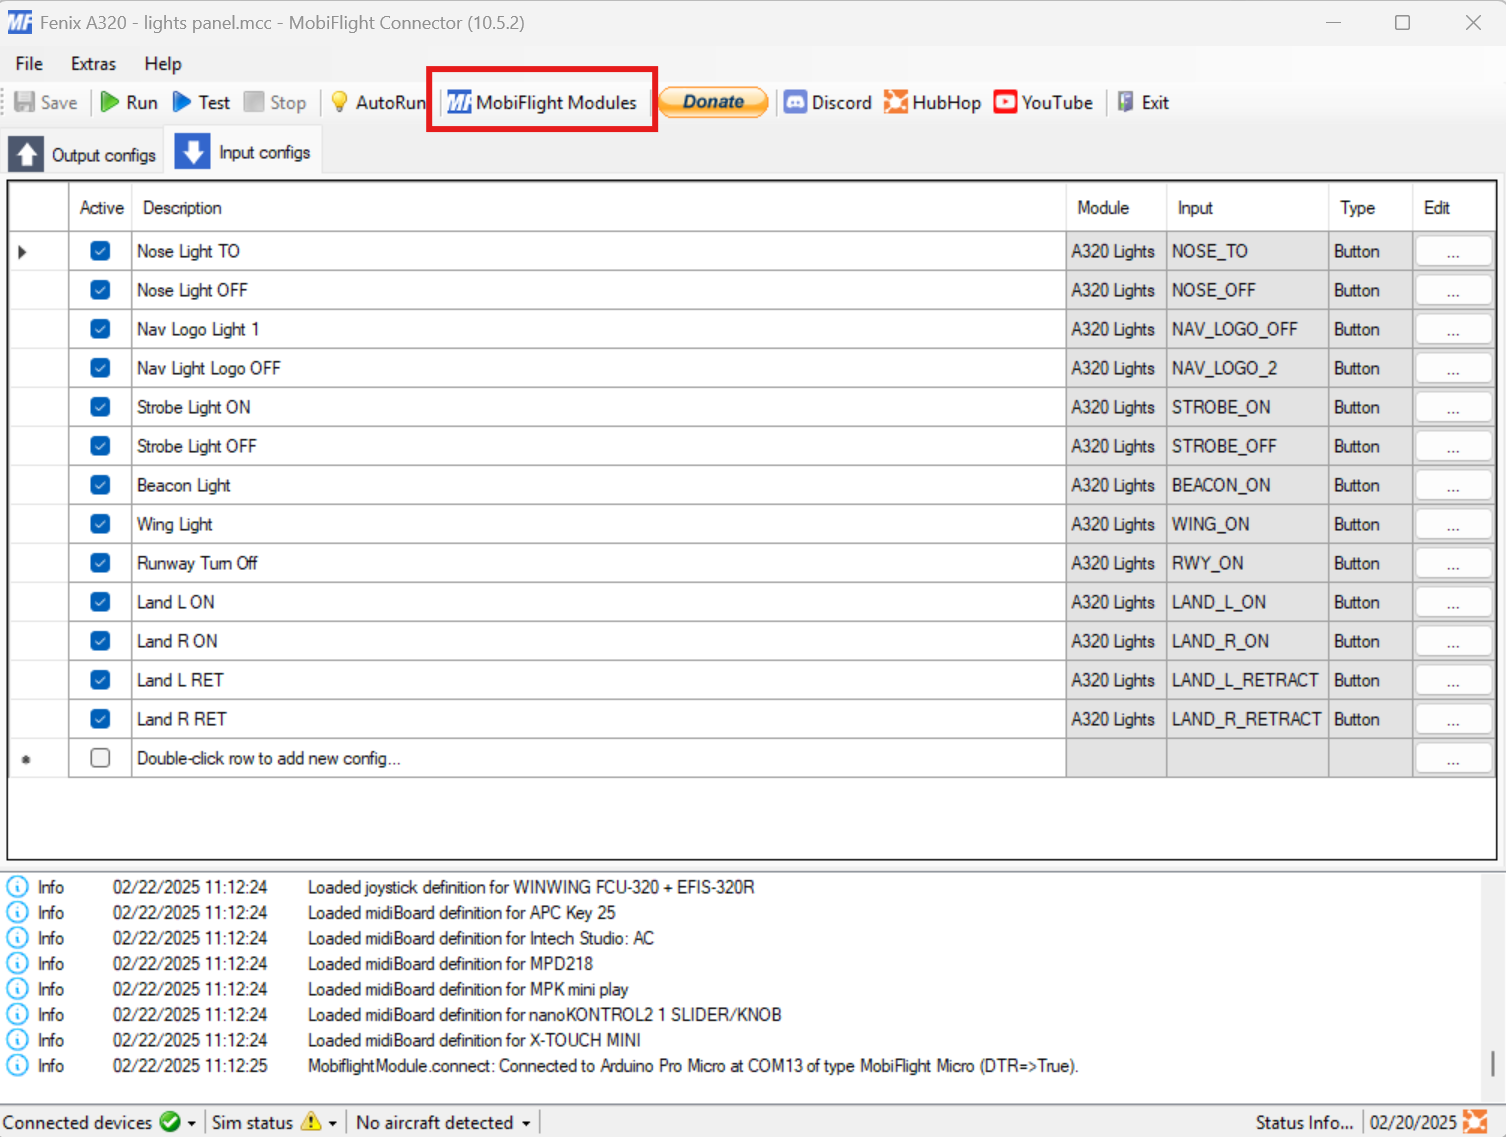The image size is (1506, 1137).
Task: Click the Active column header
Action: pyautogui.click(x=101, y=208)
